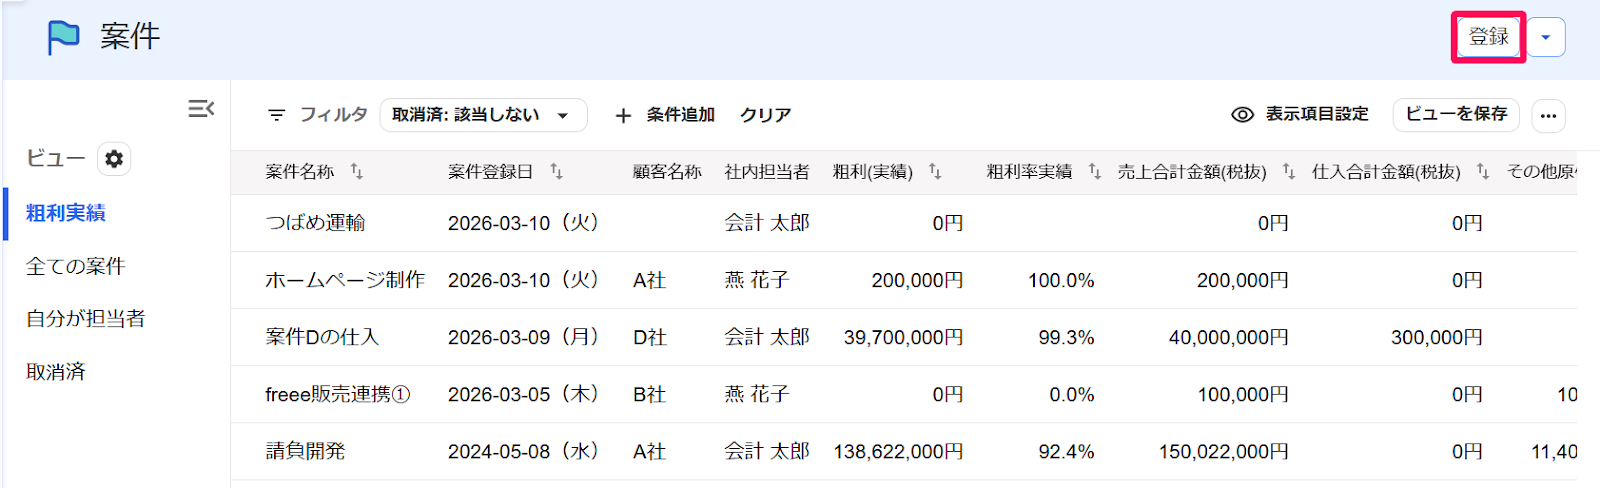The image size is (1600, 488).
Task: Click the 99.3% margin cell
Action: pos(1066,337)
